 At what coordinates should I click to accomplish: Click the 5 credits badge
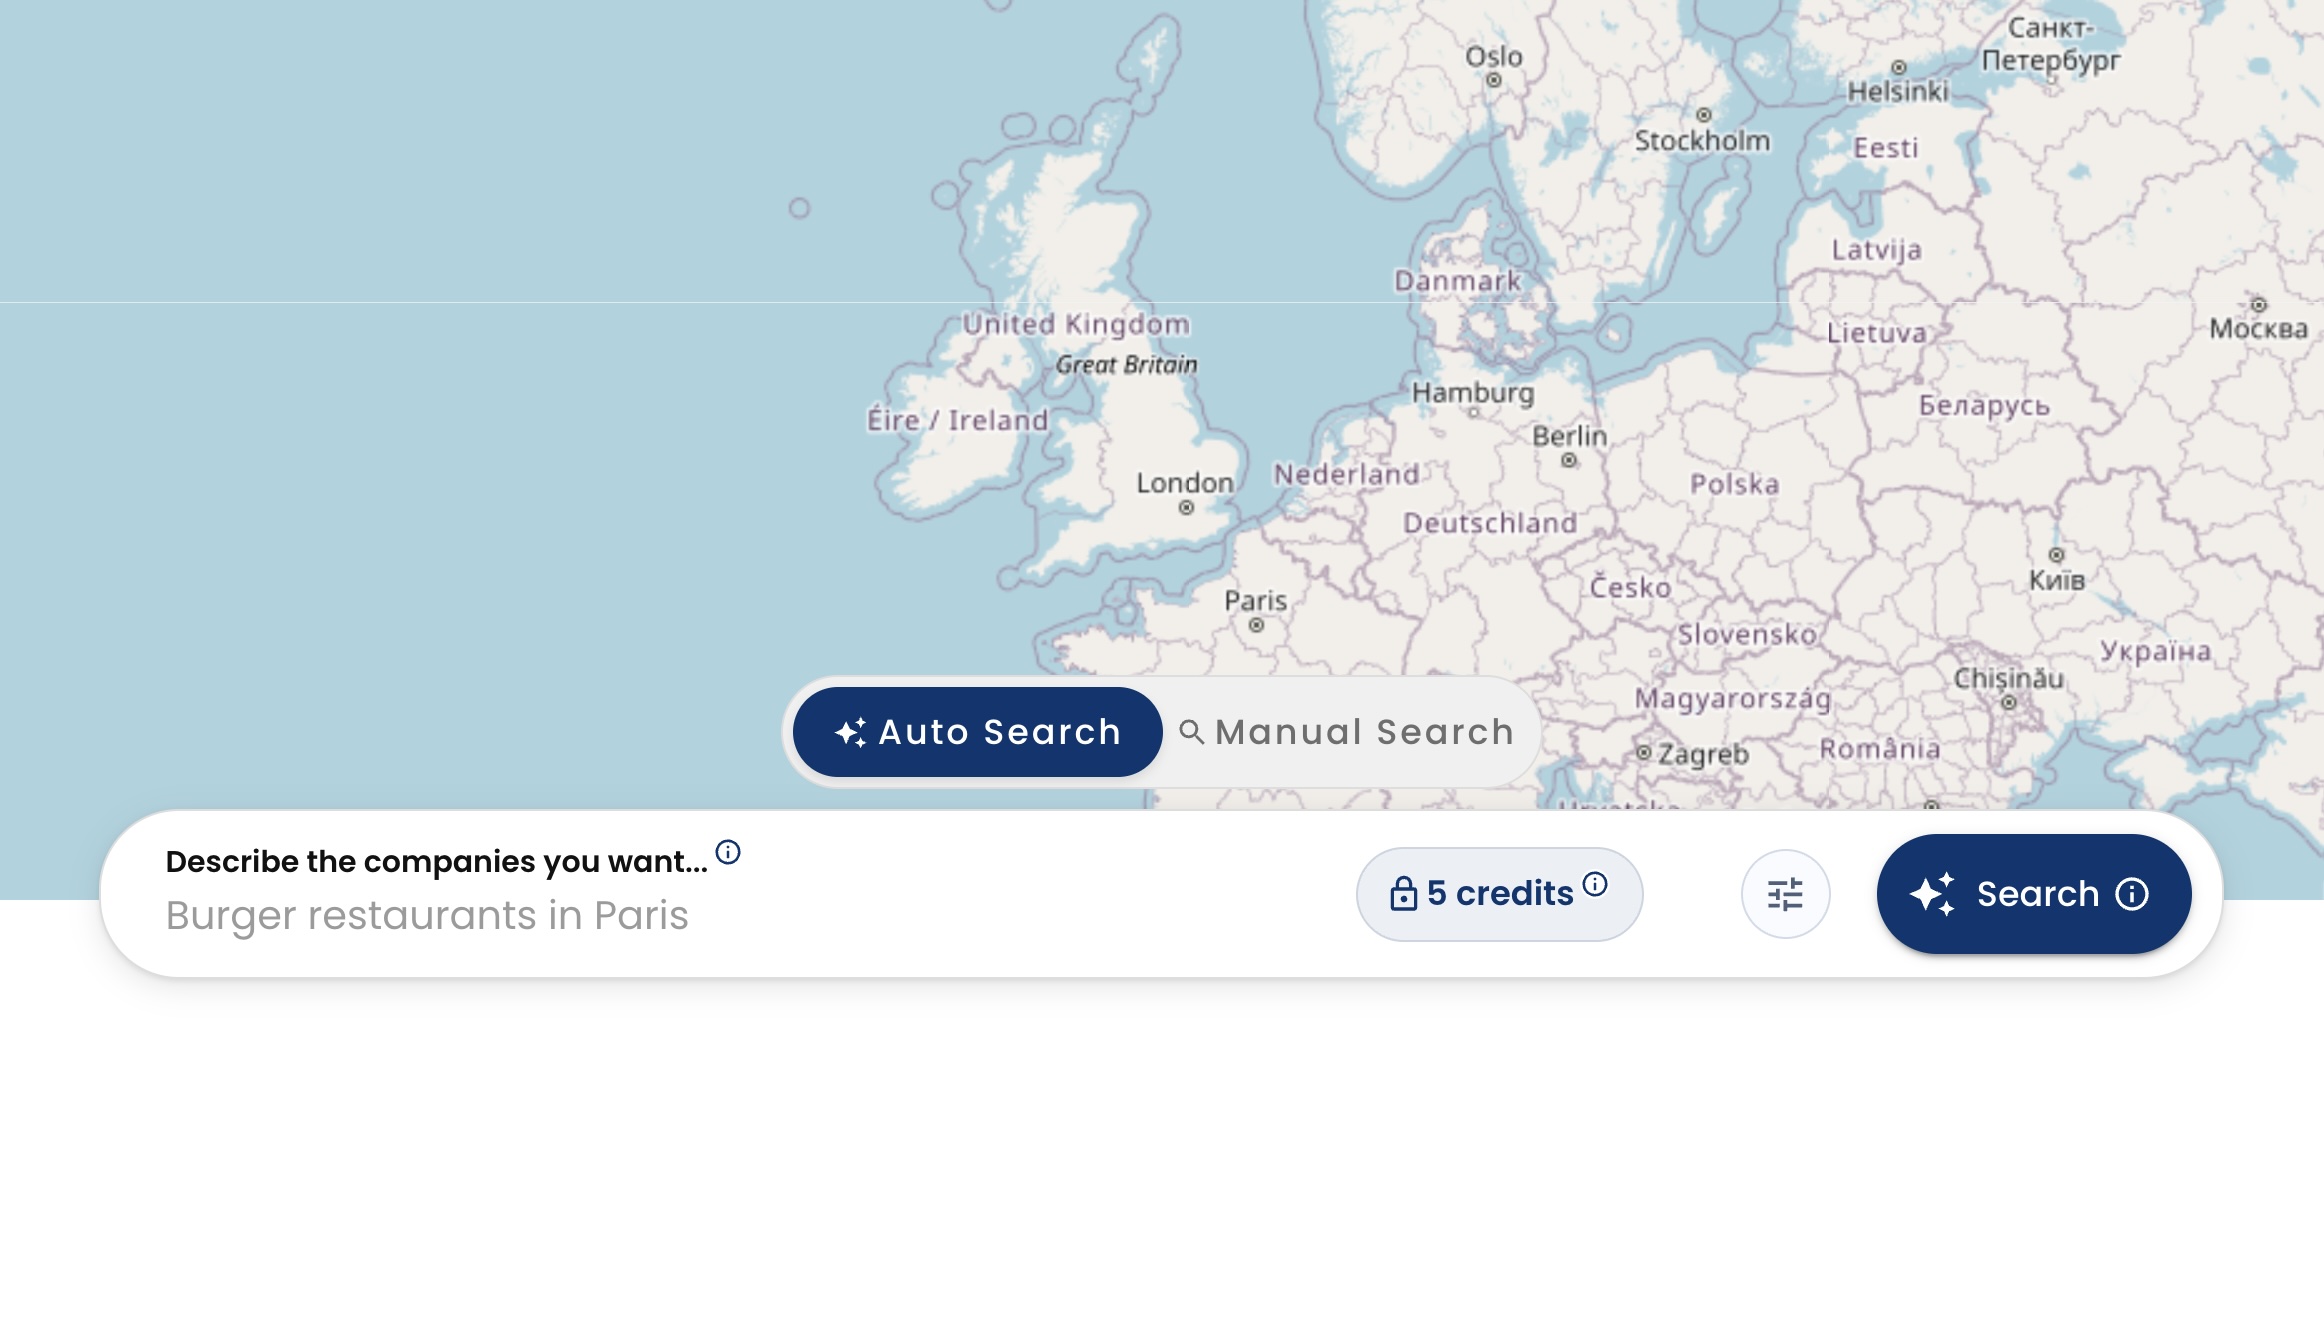coord(1499,894)
